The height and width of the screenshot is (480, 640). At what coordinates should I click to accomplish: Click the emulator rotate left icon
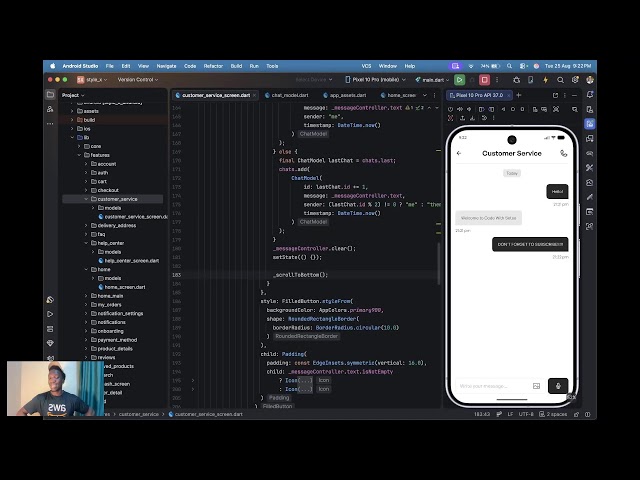click(481, 109)
